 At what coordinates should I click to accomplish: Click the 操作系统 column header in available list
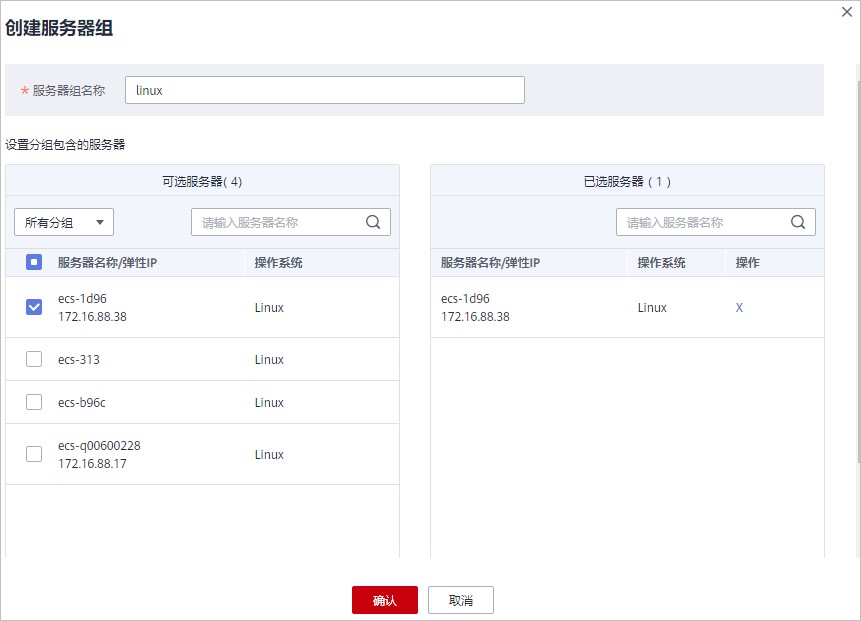(x=278, y=263)
